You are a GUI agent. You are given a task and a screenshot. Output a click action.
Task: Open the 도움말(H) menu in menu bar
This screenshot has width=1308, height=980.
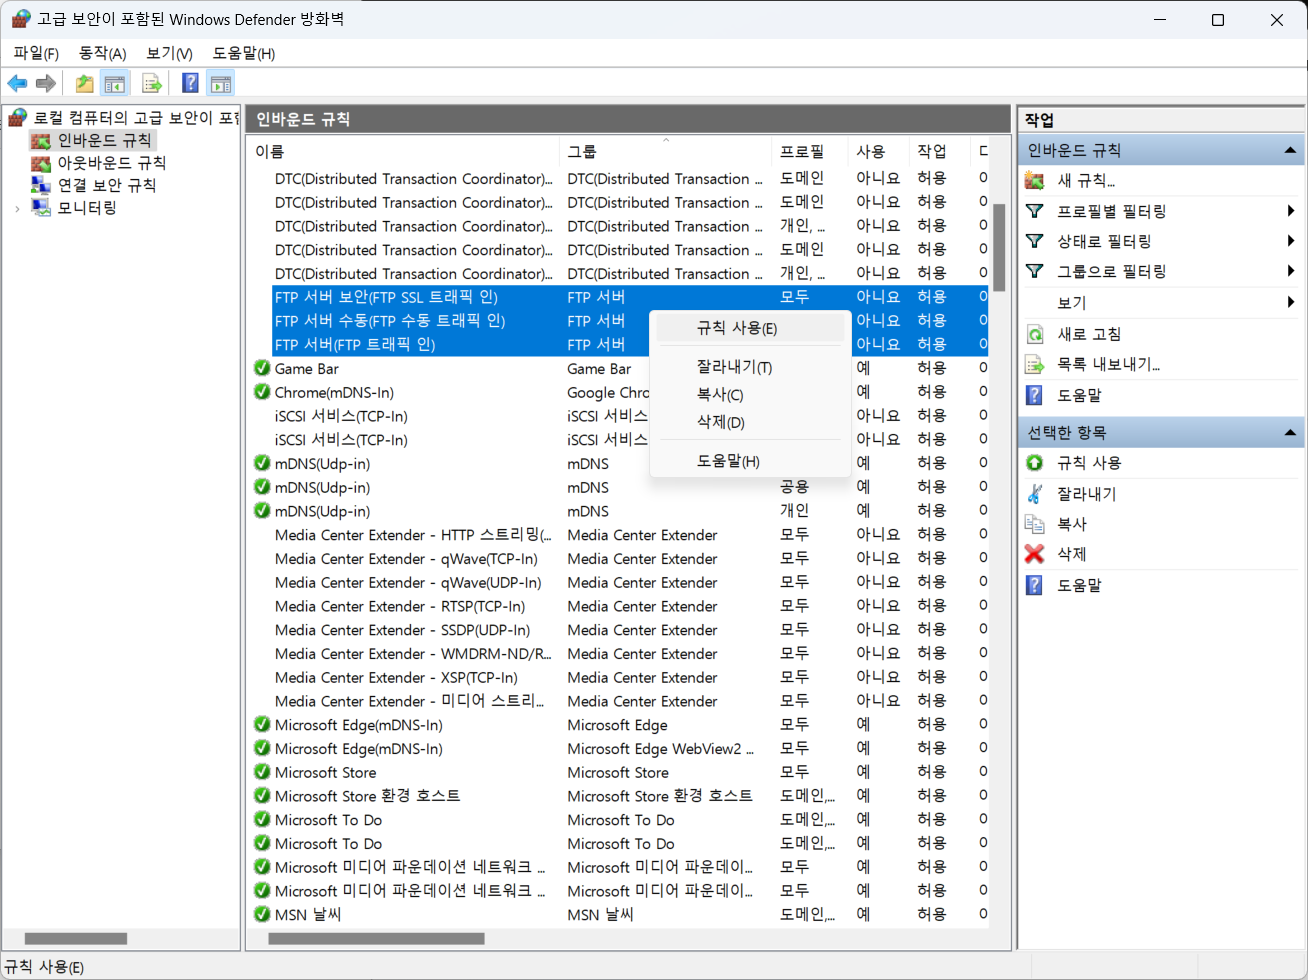(x=243, y=53)
